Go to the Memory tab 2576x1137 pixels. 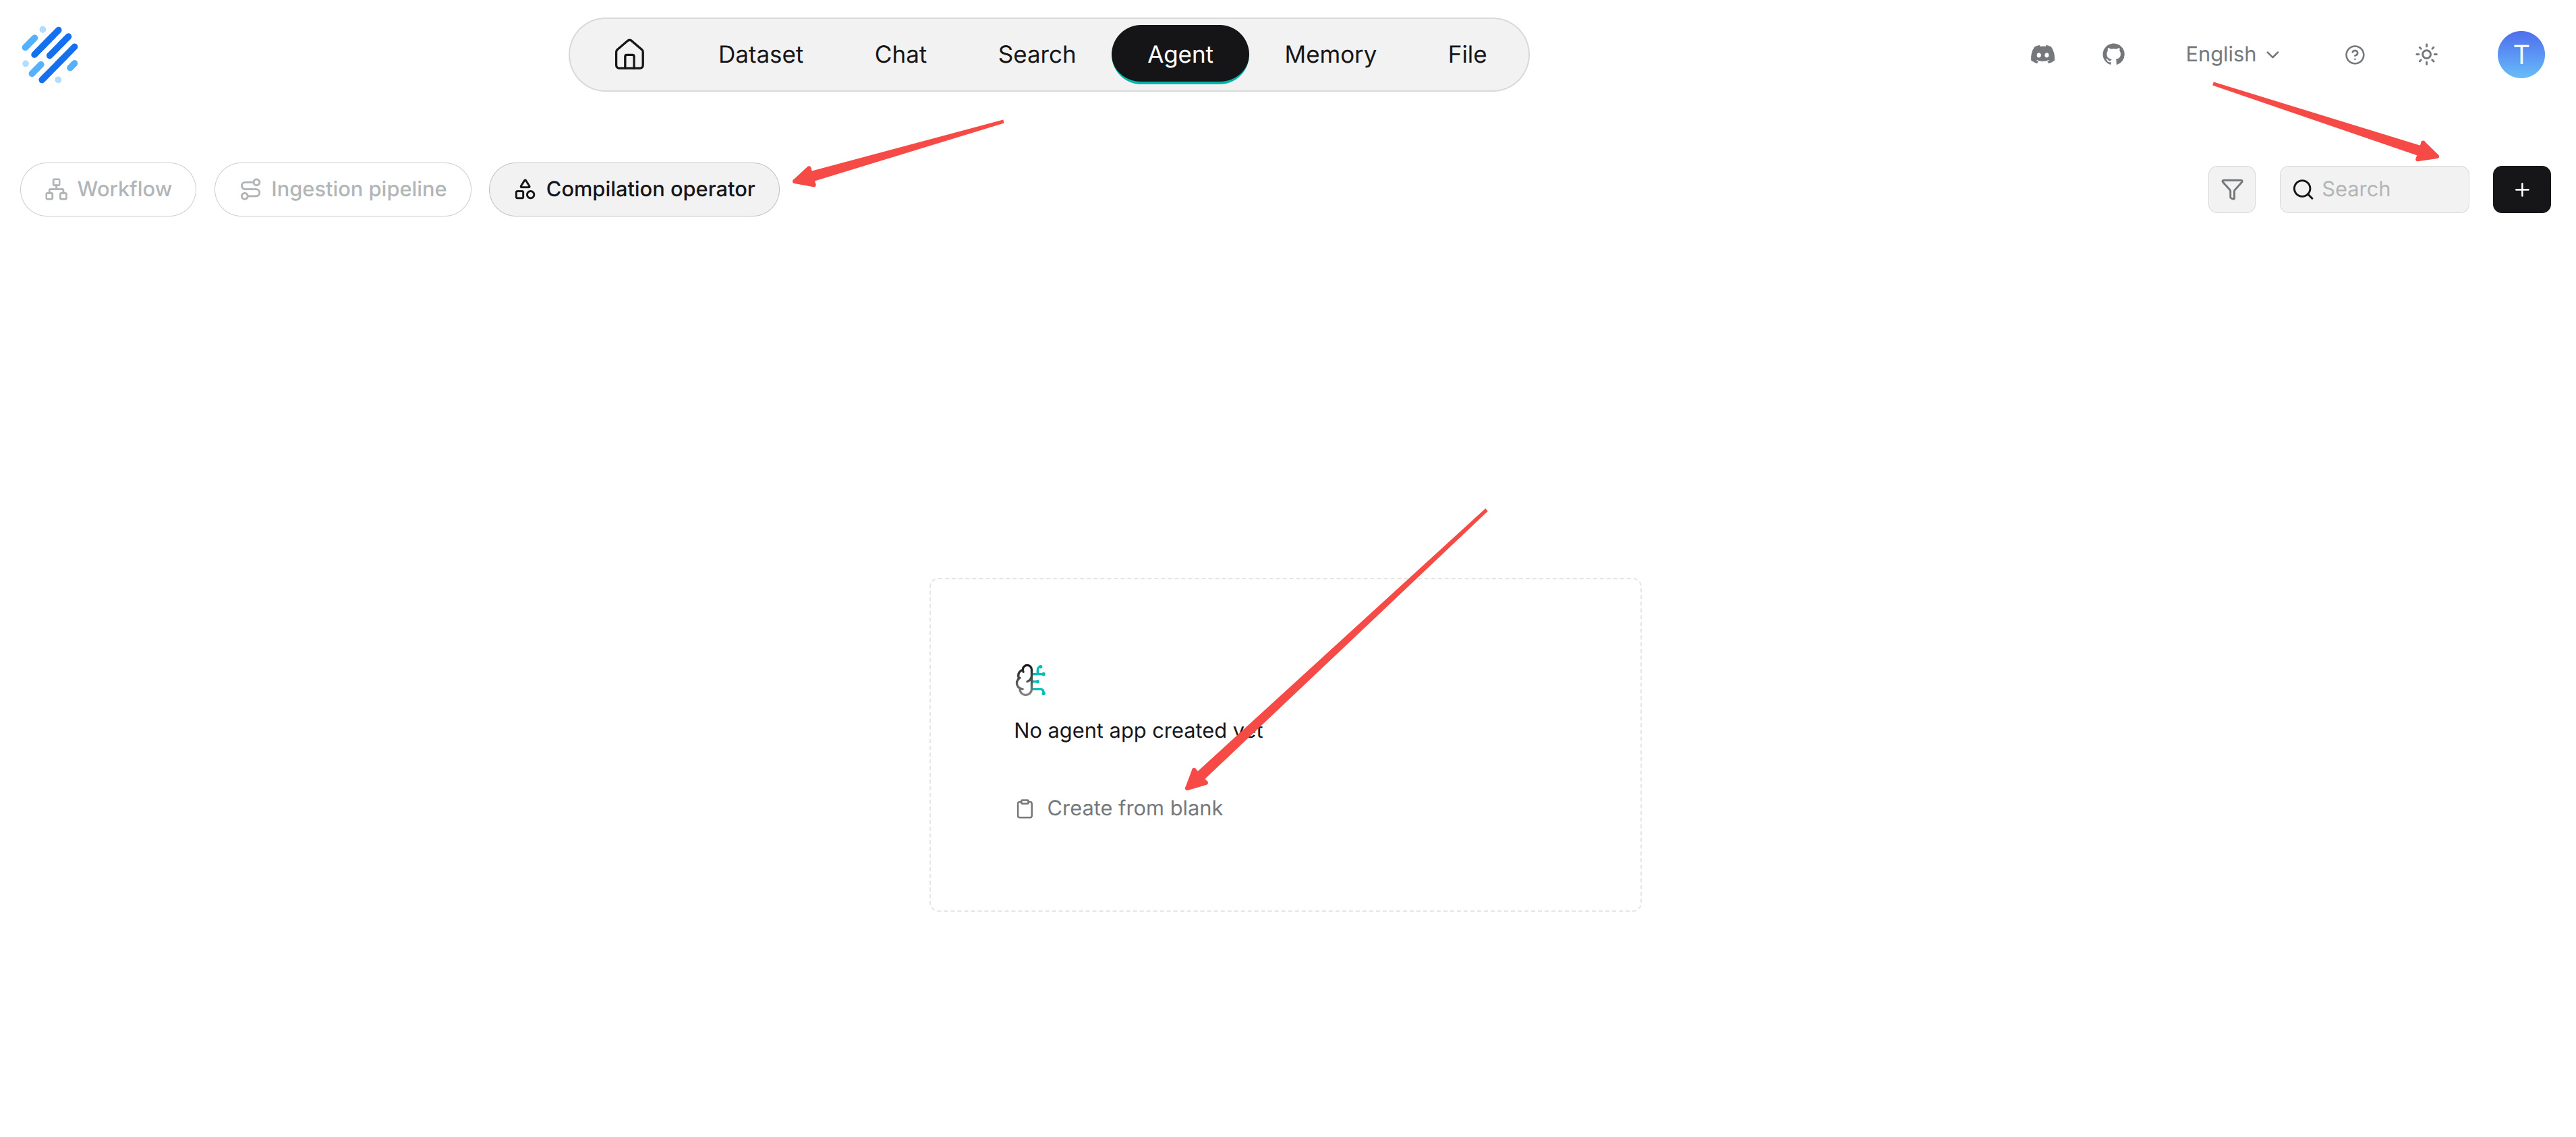tap(1330, 54)
